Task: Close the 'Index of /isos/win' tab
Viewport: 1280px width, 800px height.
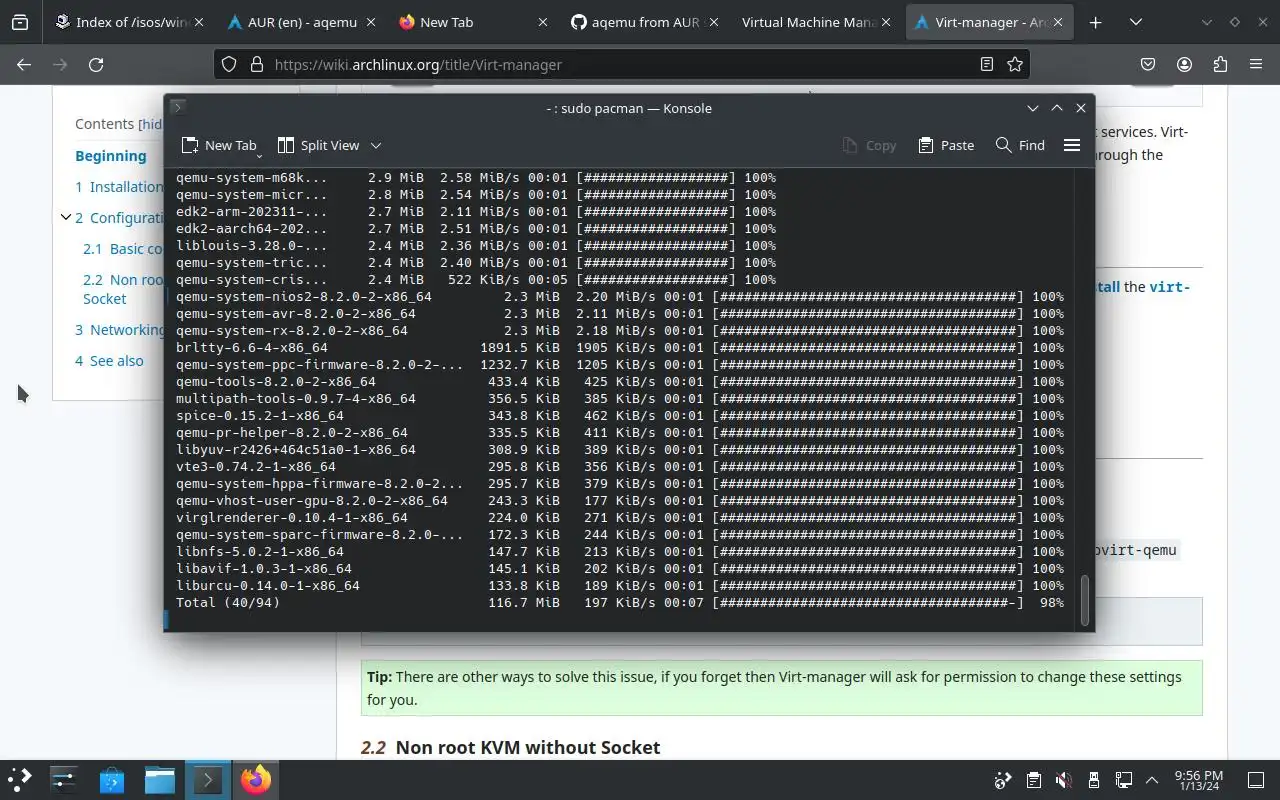Action: tap(199, 22)
